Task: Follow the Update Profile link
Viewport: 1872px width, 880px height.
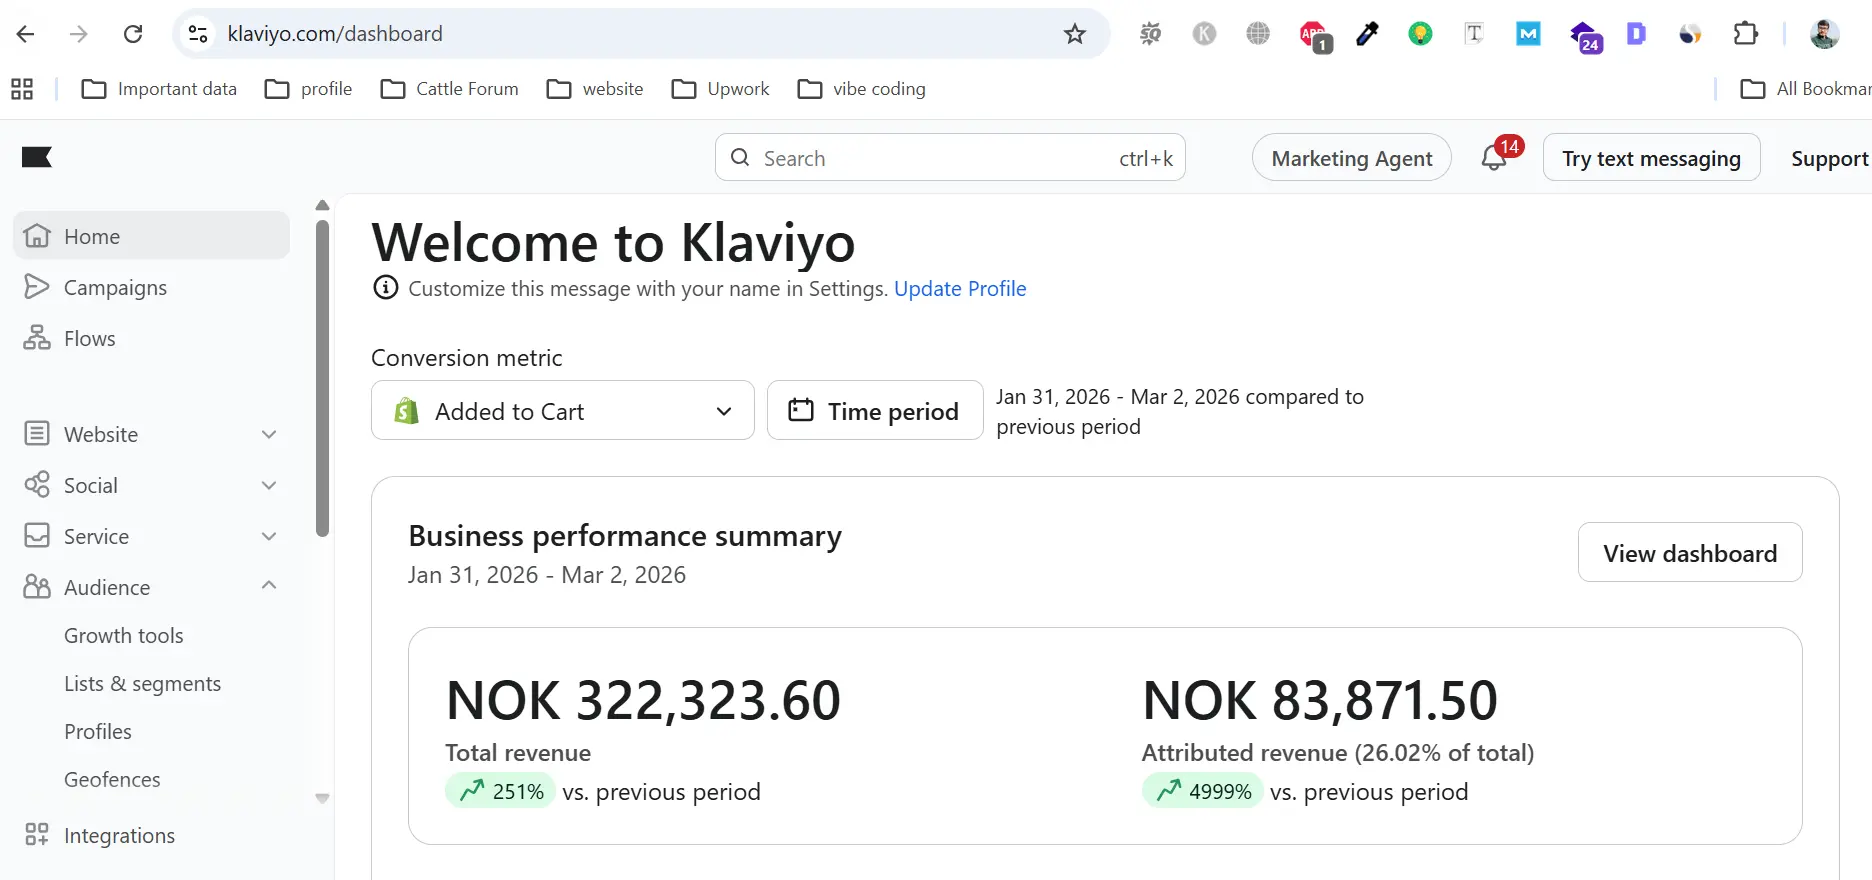Action: coord(960,288)
